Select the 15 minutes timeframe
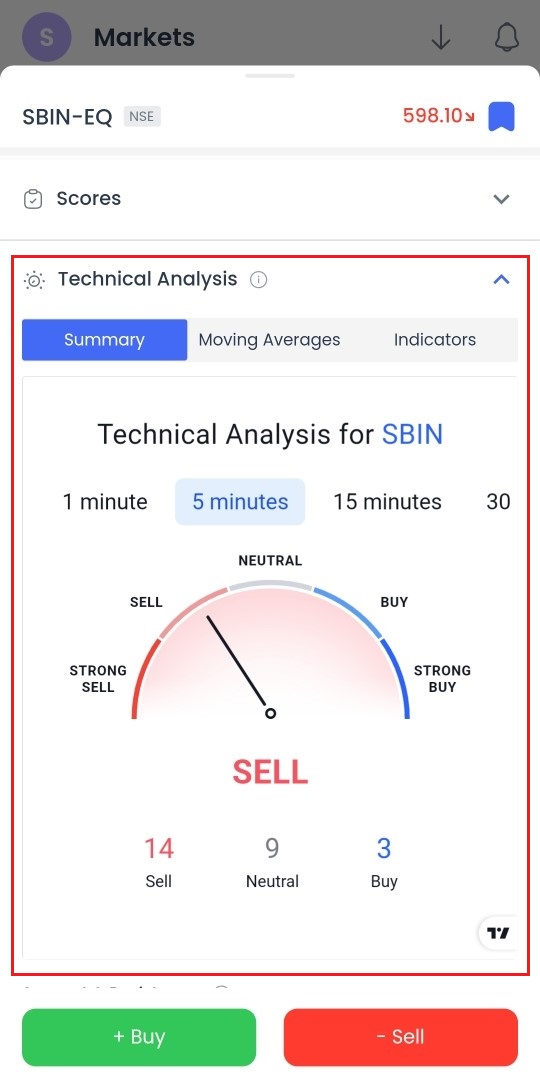 (388, 502)
